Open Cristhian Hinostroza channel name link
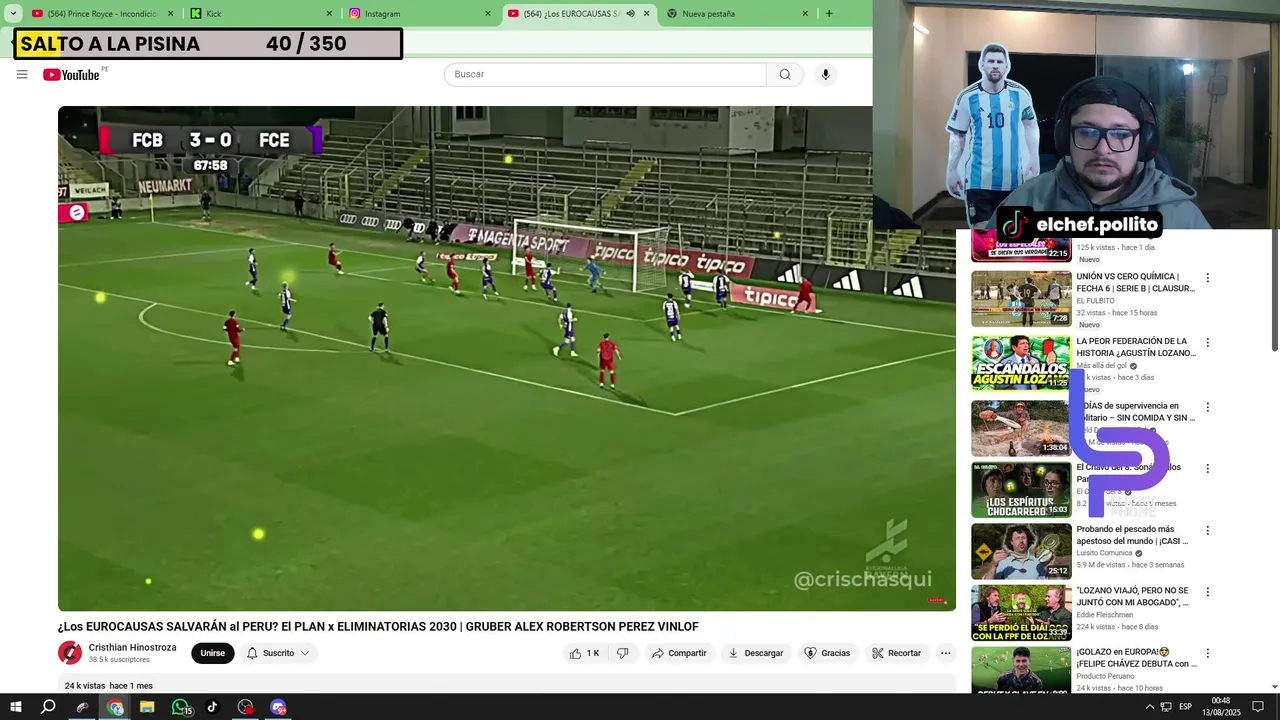 pyautogui.click(x=132, y=648)
